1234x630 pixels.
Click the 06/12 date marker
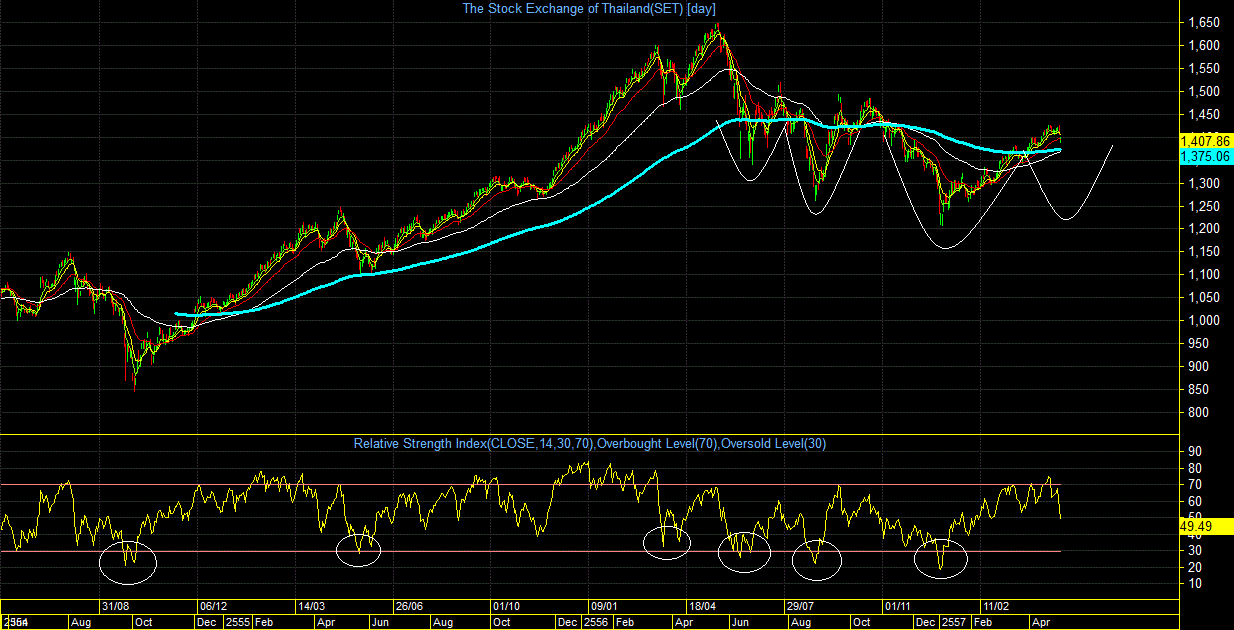pyautogui.click(x=214, y=606)
